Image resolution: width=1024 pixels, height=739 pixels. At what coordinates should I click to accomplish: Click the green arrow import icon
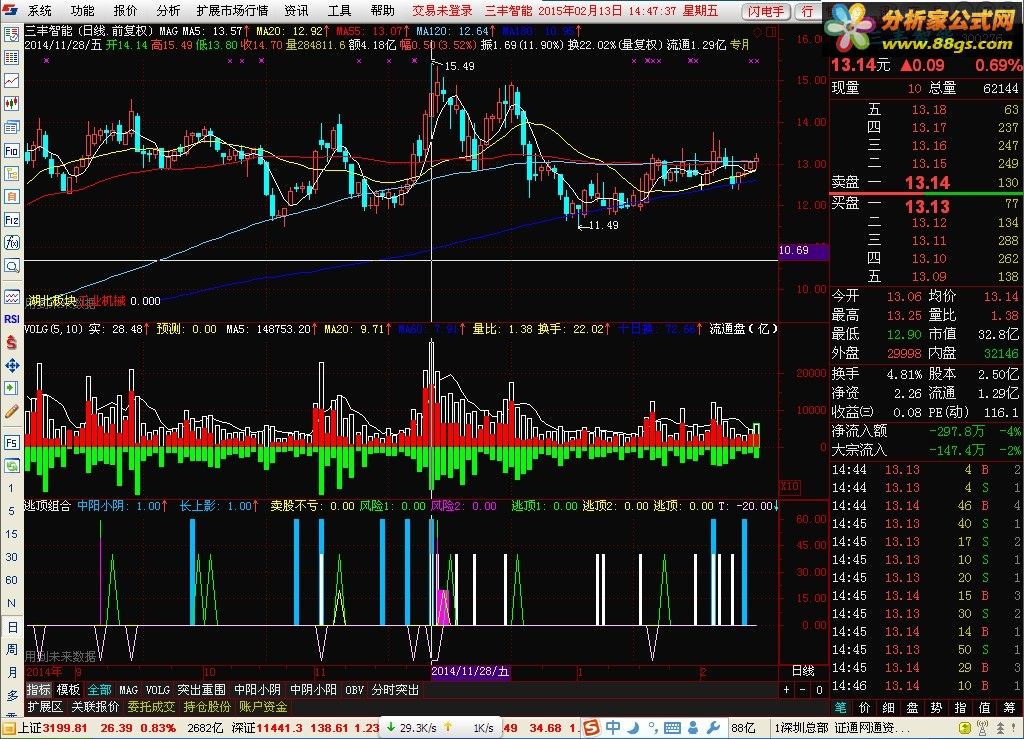coord(12,388)
